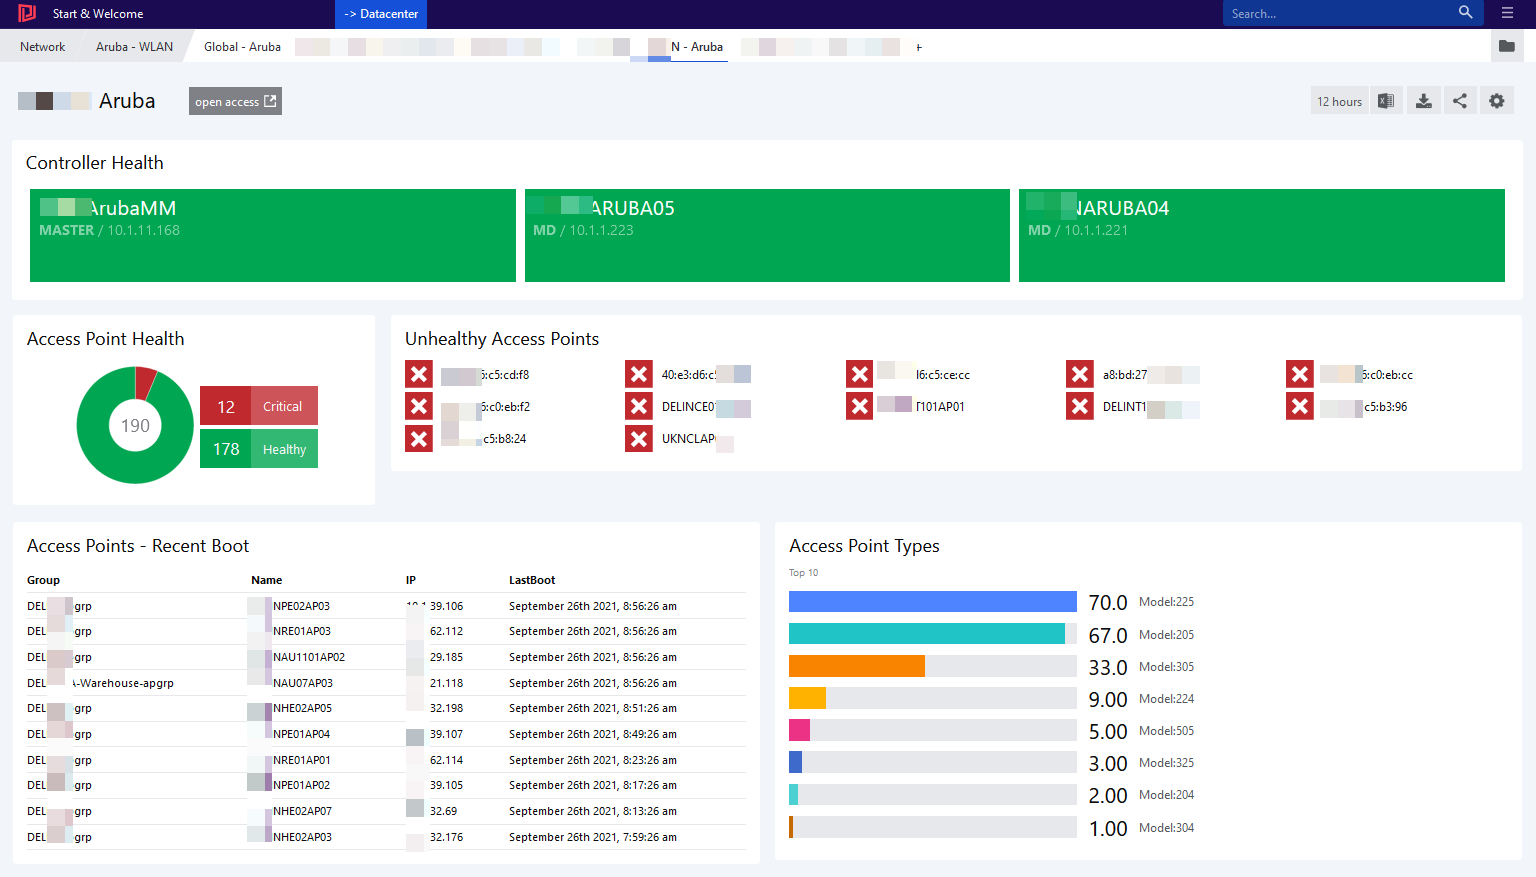Click the -> Datacenter tab

[380, 14]
